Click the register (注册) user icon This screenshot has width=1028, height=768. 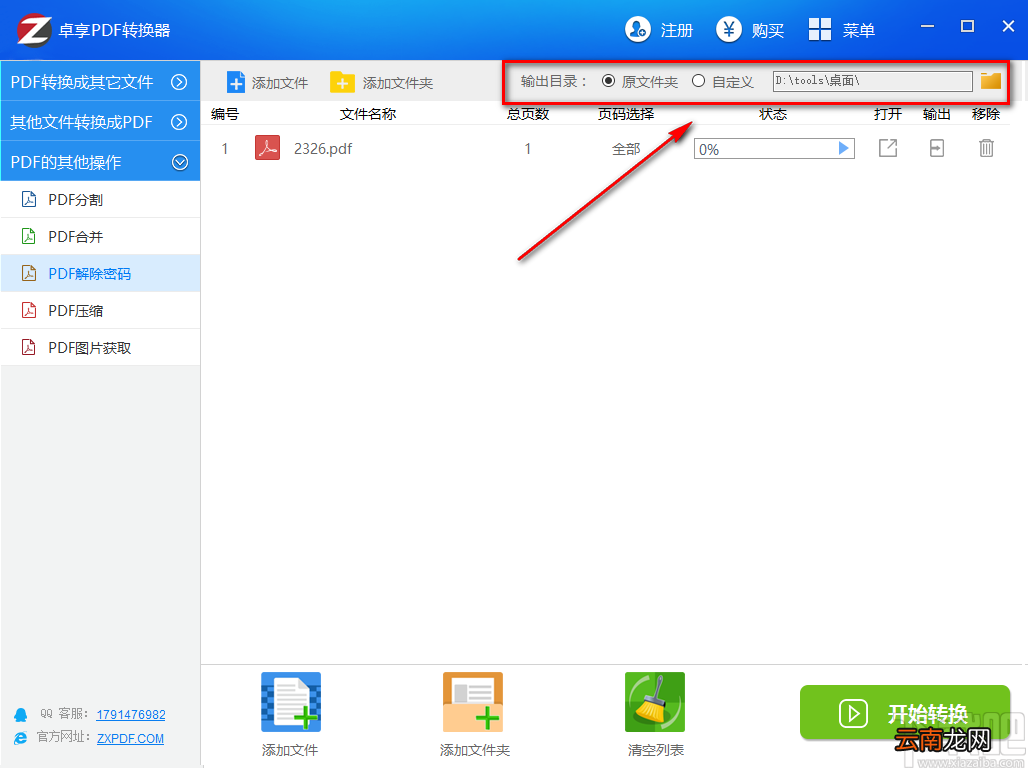(x=637, y=30)
